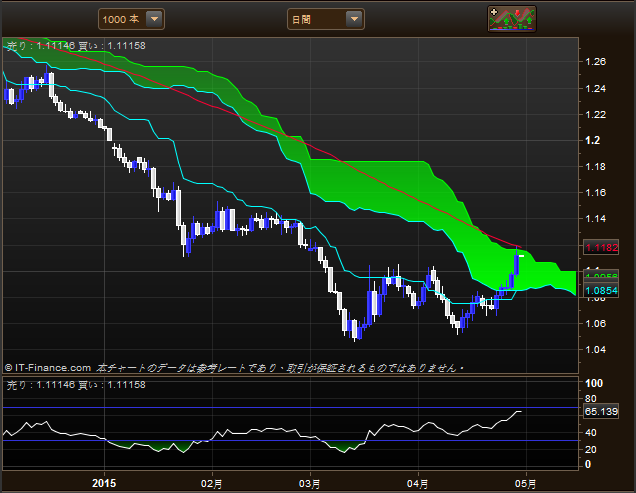Image resolution: width=636 pixels, height=493 pixels.
Task: Select the 1.14 price axis label
Action: tap(595, 219)
